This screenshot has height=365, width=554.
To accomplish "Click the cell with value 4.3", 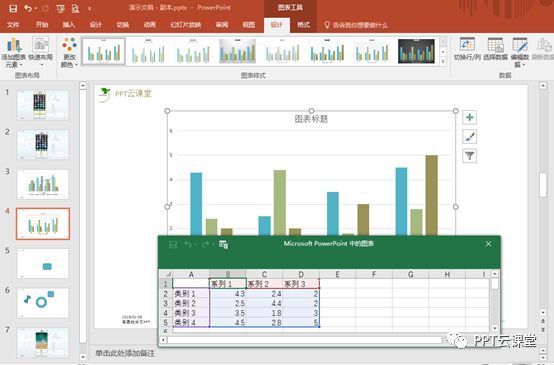I will tap(228, 294).
